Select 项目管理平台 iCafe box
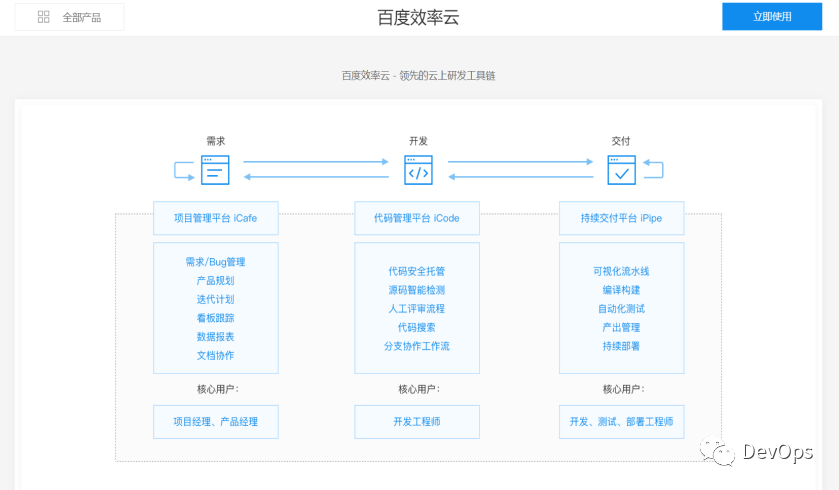Screen dimensions: 839x490 (x=216, y=218)
